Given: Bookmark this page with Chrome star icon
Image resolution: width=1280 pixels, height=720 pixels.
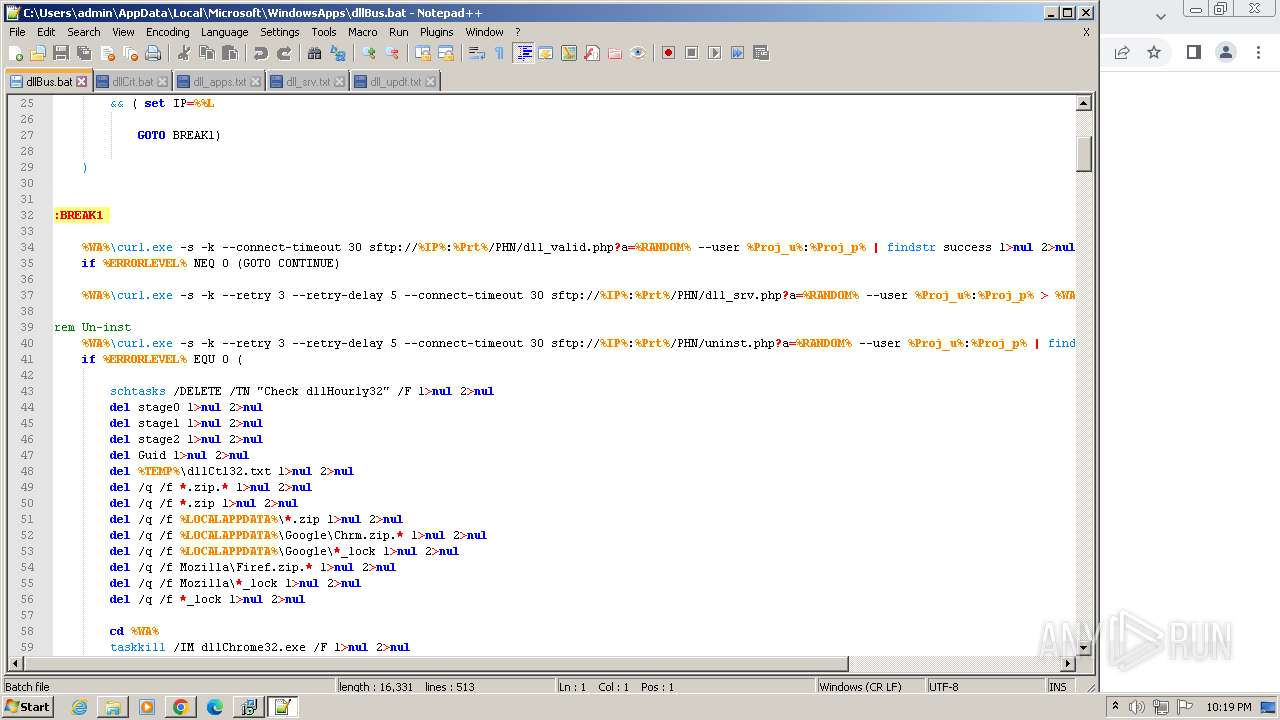Looking at the screenshot, I should tap(1154, 52).
